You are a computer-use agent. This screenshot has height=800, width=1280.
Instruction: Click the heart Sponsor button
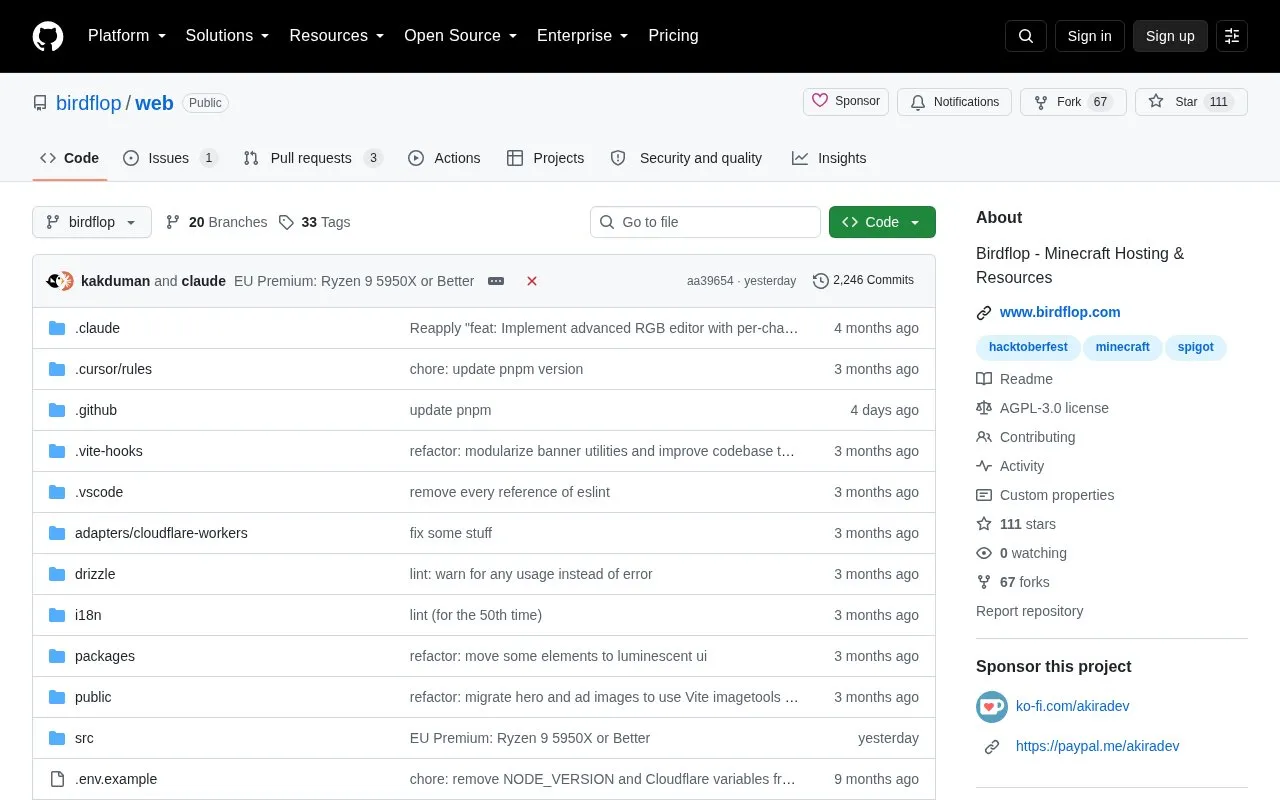[x=846, y=102]
